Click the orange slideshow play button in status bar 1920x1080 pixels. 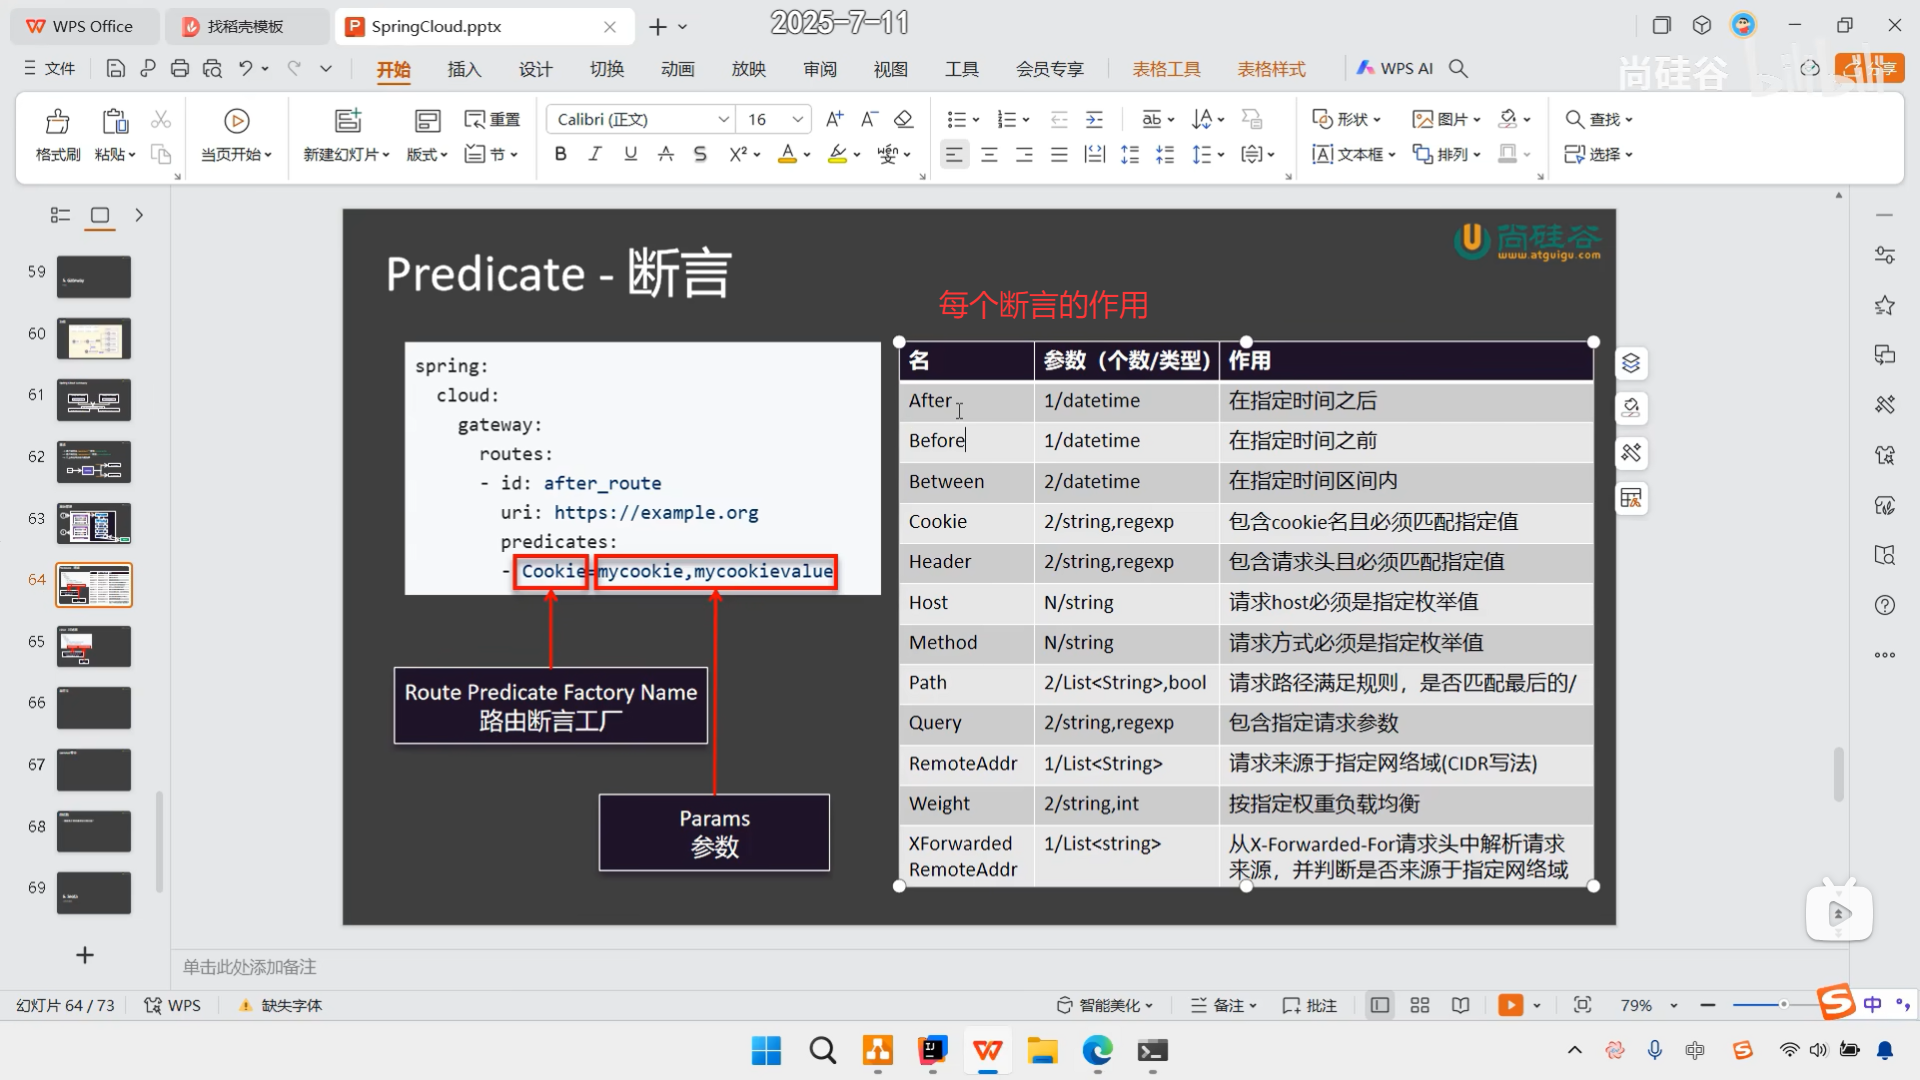coord(1510,1005)
